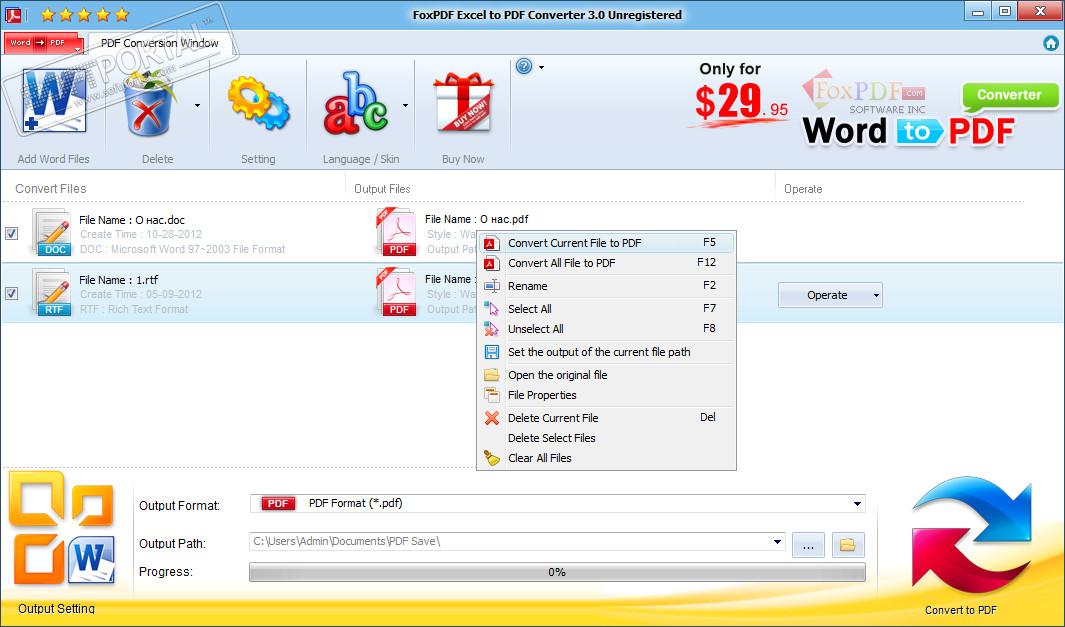This screenshot has height=627, width=1065.
Task: Choose Delete Select Files
Action: point(606,438)
